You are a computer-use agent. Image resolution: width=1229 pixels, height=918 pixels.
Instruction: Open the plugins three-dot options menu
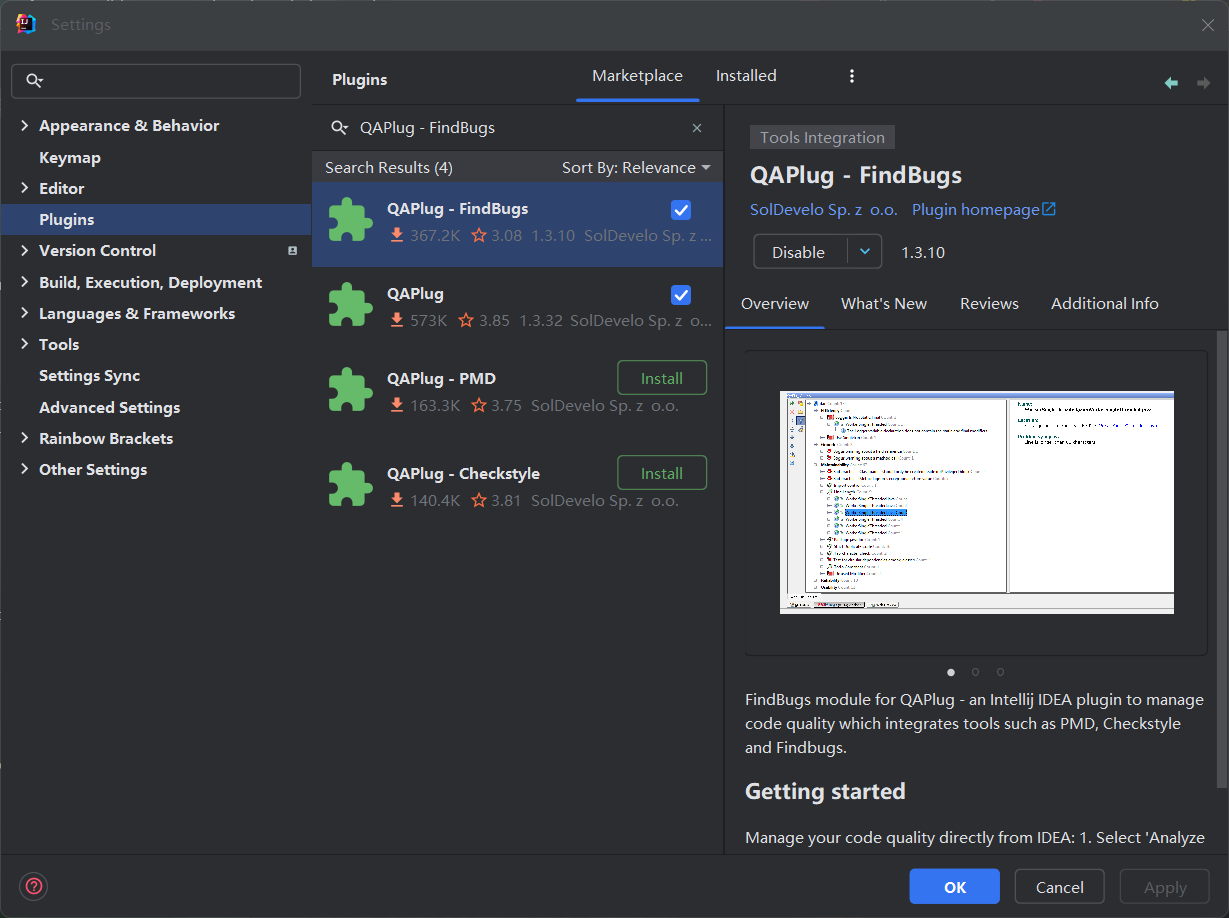[852, 76]
